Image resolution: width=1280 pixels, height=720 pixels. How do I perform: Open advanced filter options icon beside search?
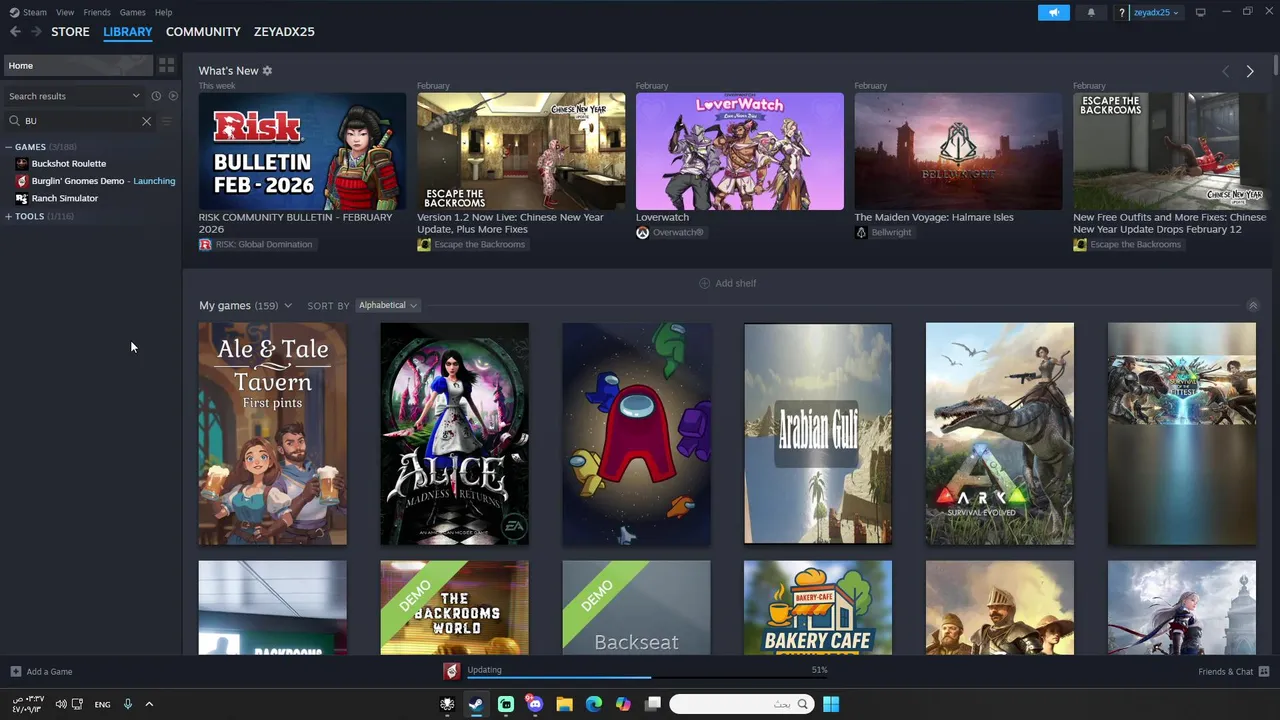tap(167, 121)
